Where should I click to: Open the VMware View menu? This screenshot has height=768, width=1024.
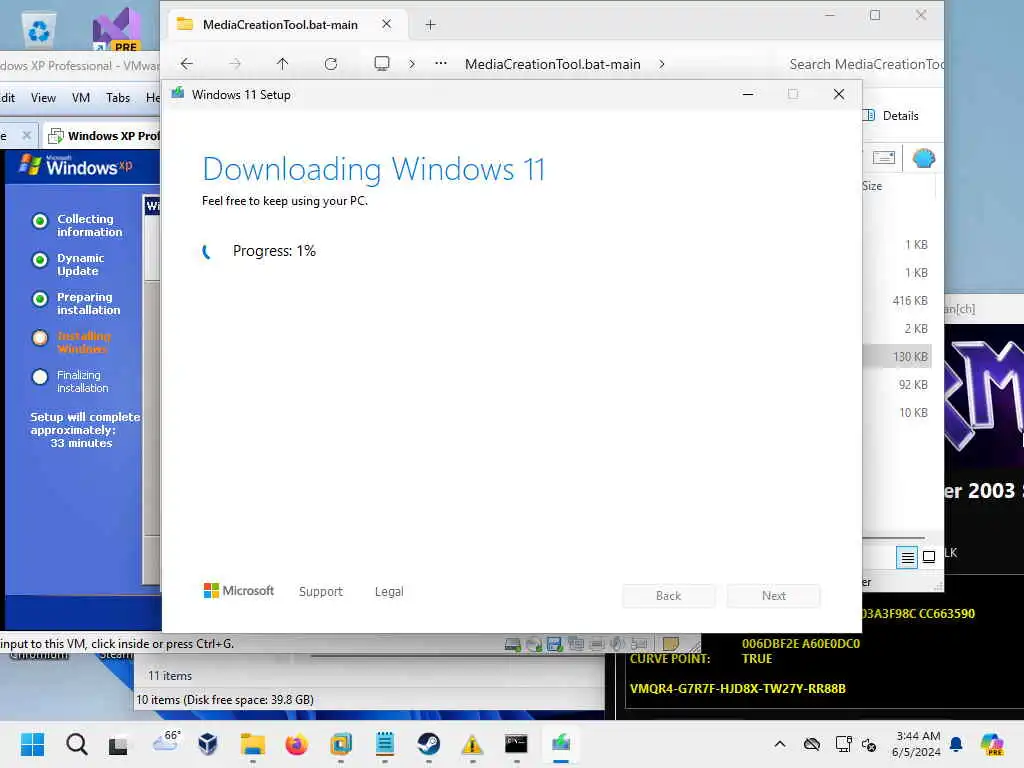pyautogui.click(x=43, y=98)
